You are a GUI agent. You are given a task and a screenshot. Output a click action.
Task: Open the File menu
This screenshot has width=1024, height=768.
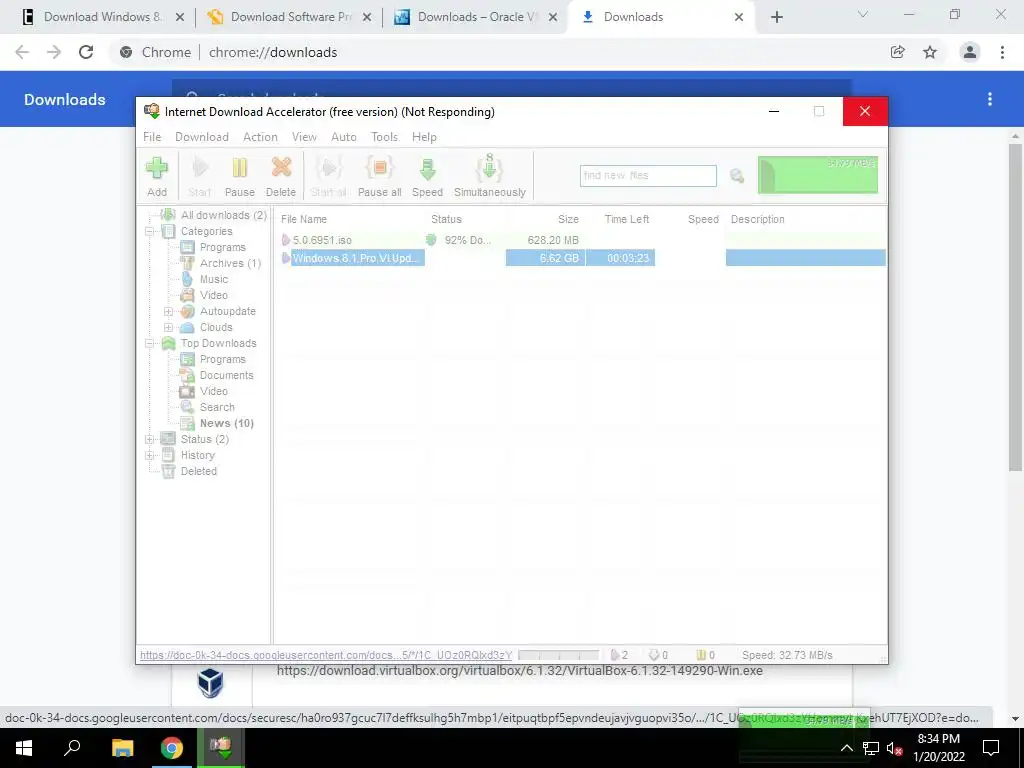pyautogui.click(x=152, y=136)
